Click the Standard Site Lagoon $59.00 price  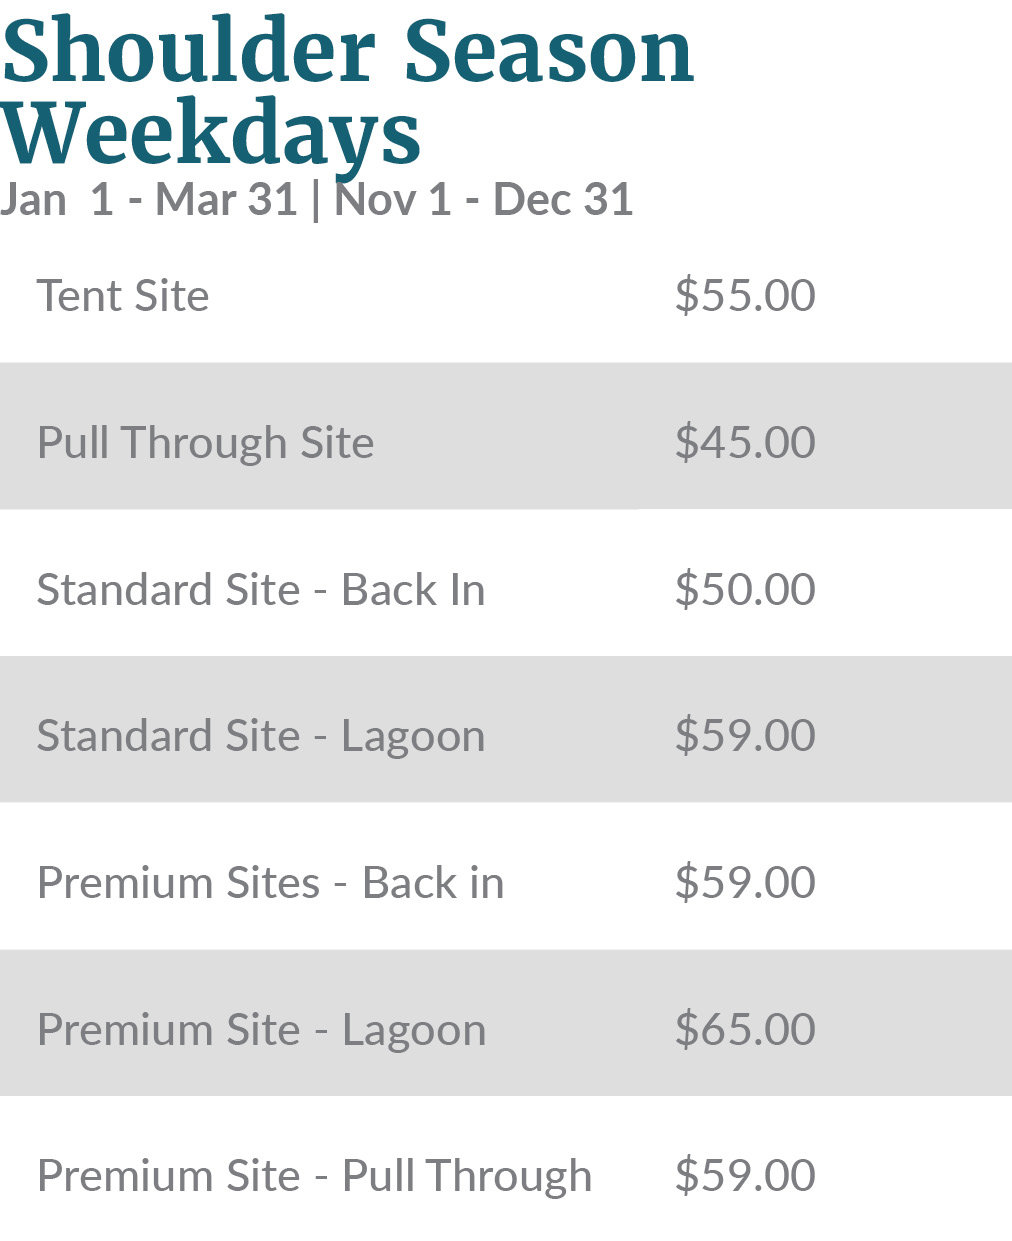click(x=745, y=736)
